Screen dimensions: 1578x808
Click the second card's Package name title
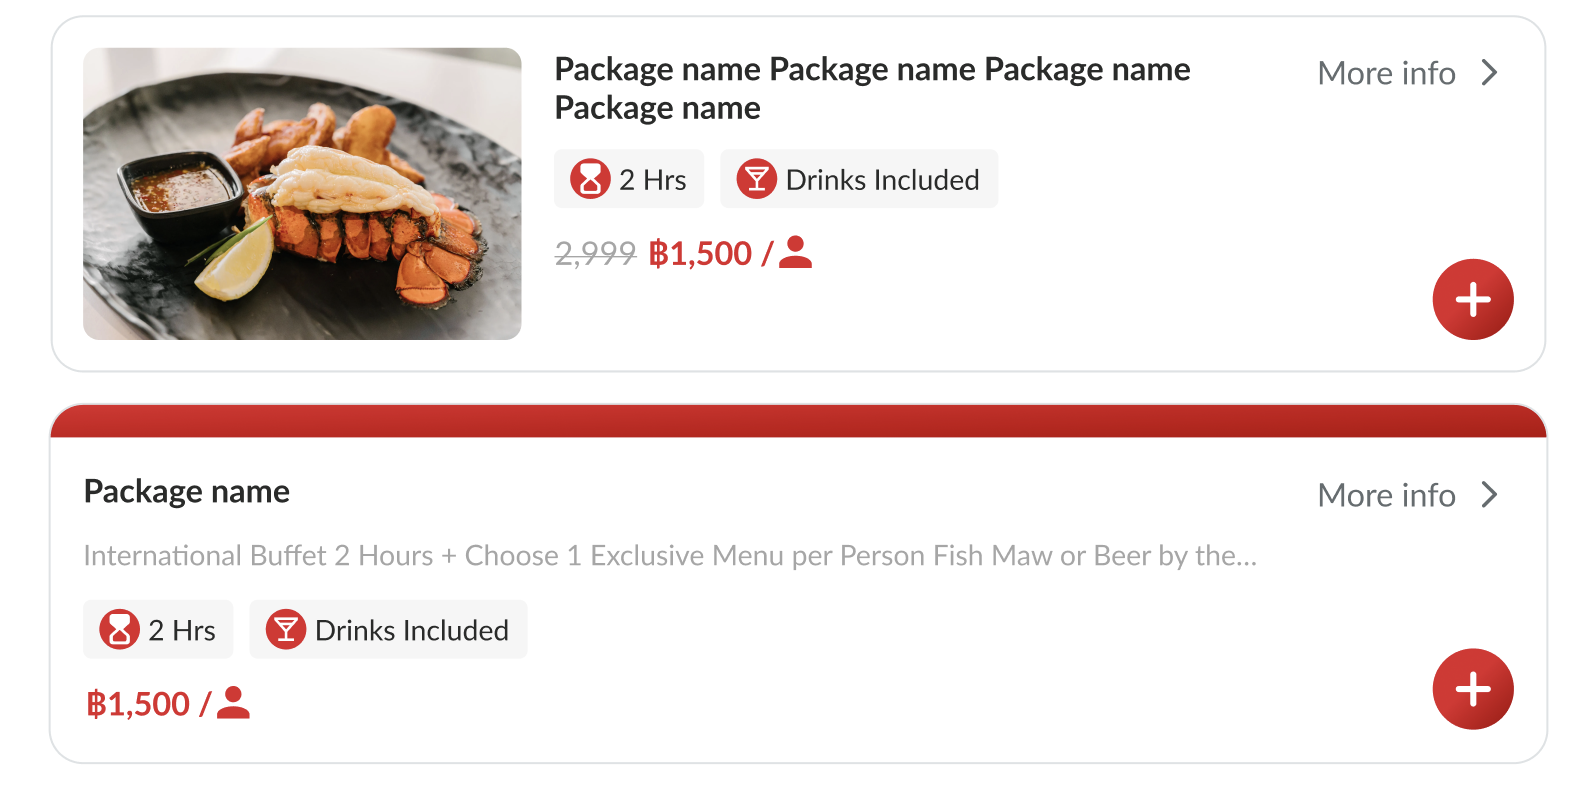[187, 491]
